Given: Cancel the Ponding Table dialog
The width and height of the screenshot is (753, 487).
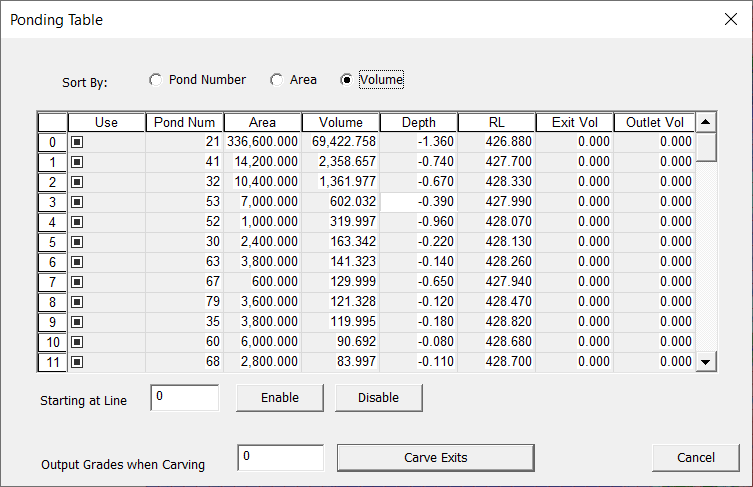Looking at the screenshot, I should tap(696, 458).
